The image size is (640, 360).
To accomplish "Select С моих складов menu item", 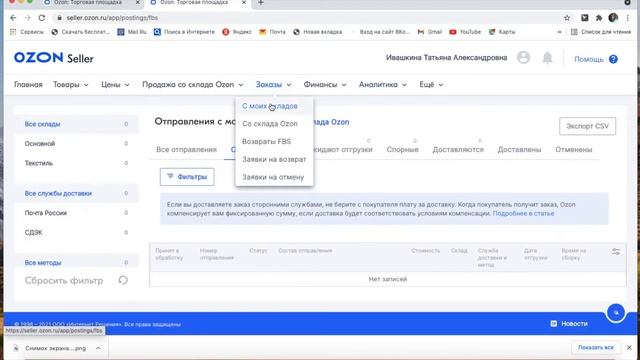I will pos(274,106).
